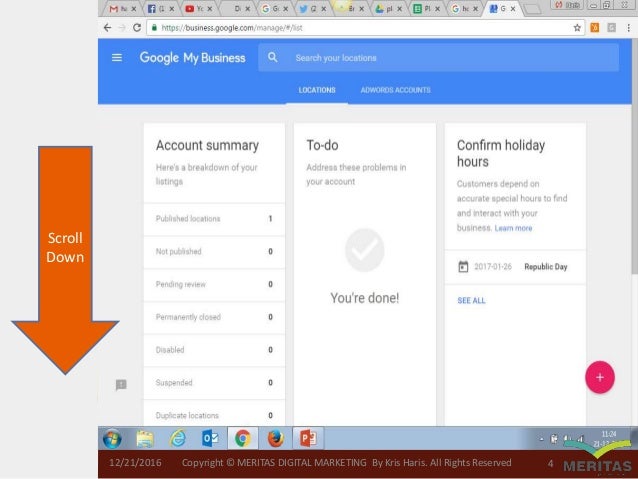Click in the Search your locations field

(439, 58)
